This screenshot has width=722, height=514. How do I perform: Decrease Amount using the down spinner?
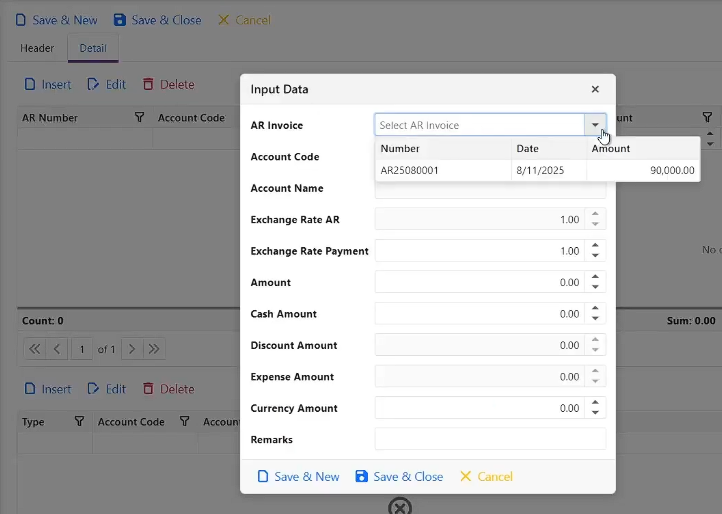(x=595, y=287)
